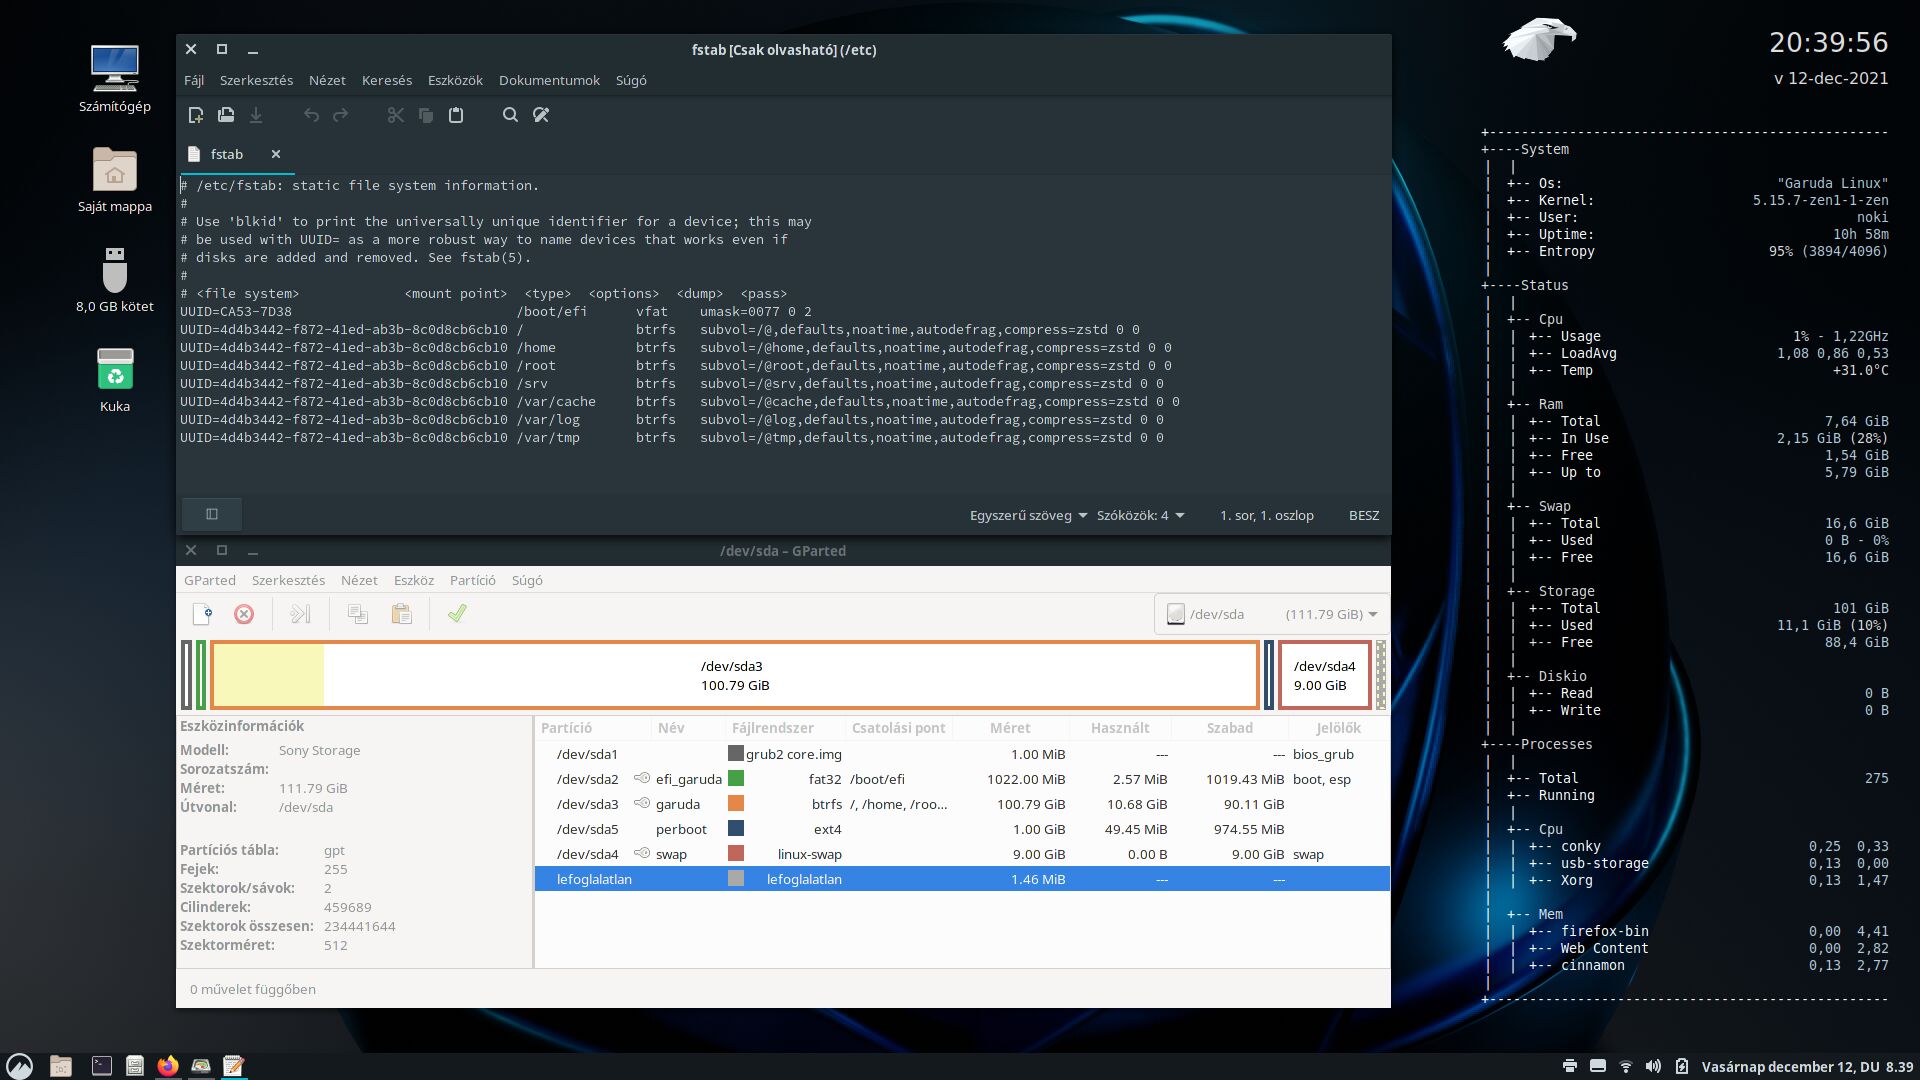Open the Keresés menu
Viewport: 1920px width, 1080px height.
(387, 80)
